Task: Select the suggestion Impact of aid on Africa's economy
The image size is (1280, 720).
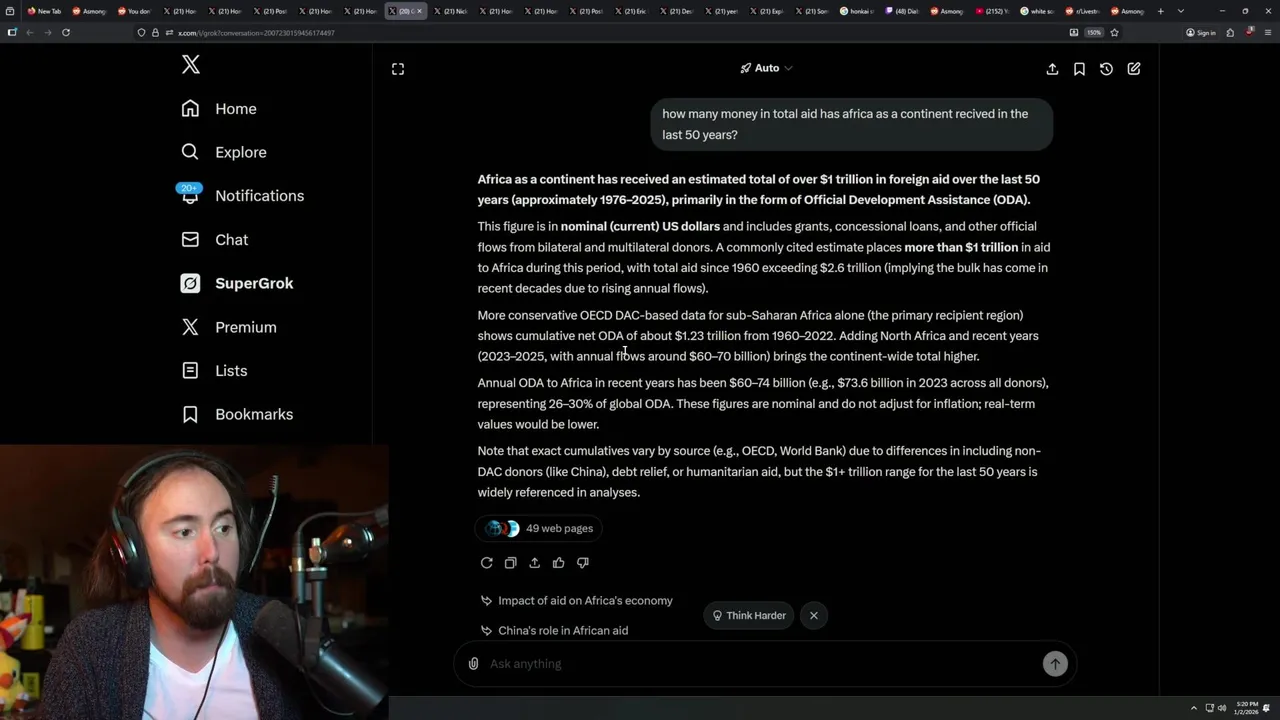Action: pyautogui.click(x=576, y=601)
